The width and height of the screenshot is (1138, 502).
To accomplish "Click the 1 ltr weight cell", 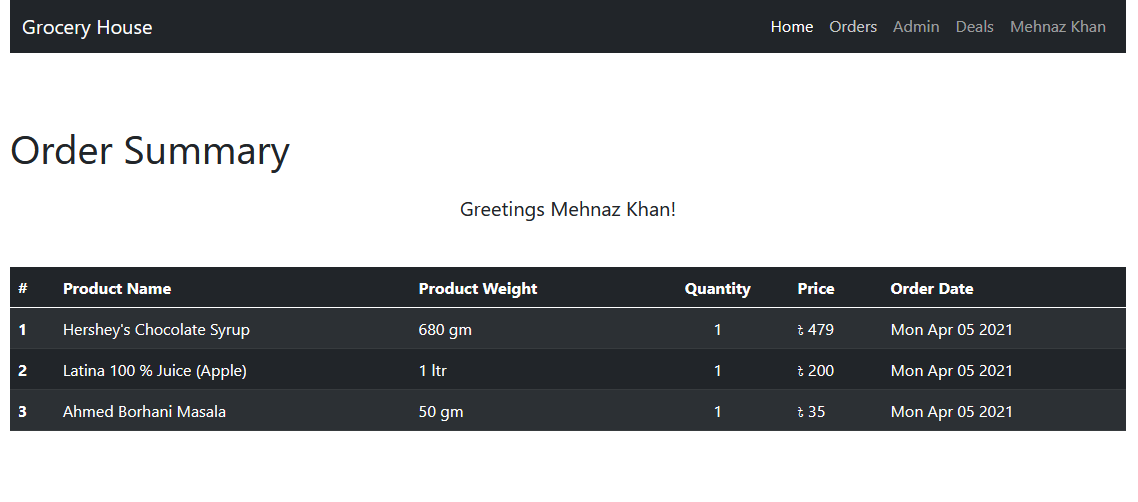I will pyautogui.click(x=432, y=371).
